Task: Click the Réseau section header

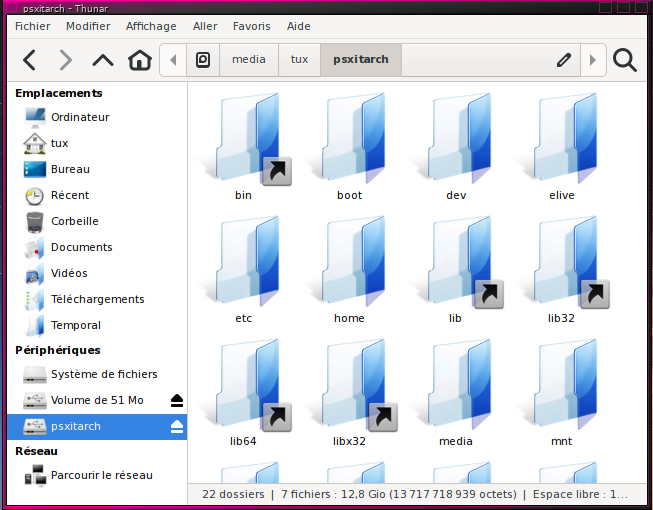Action: (37, 451)
